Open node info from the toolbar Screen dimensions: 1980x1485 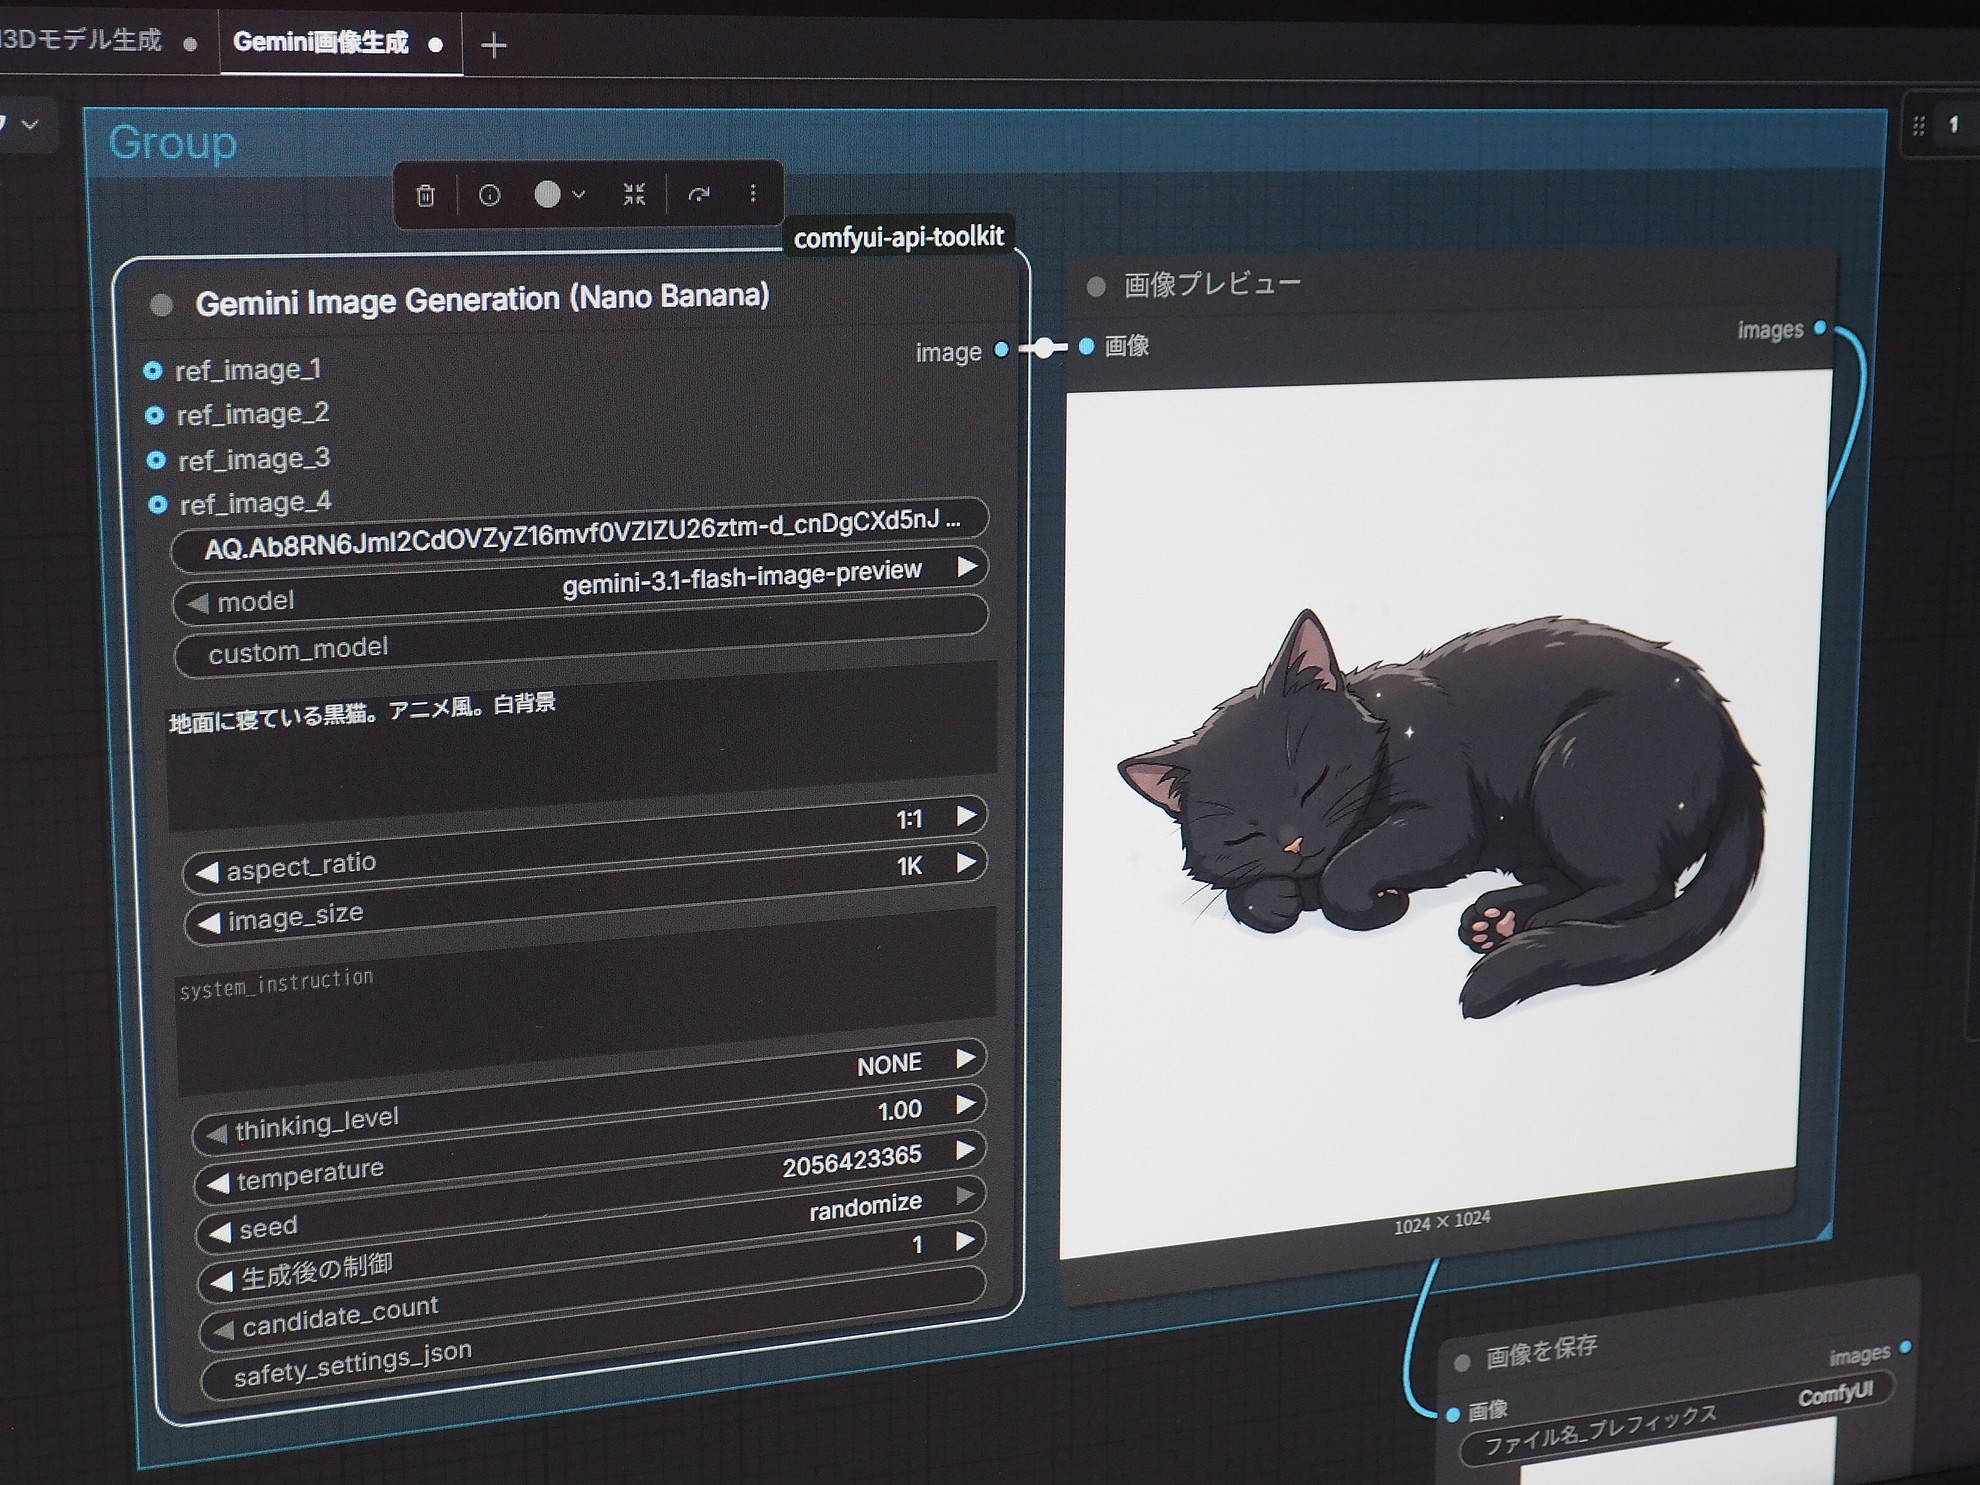489,195
